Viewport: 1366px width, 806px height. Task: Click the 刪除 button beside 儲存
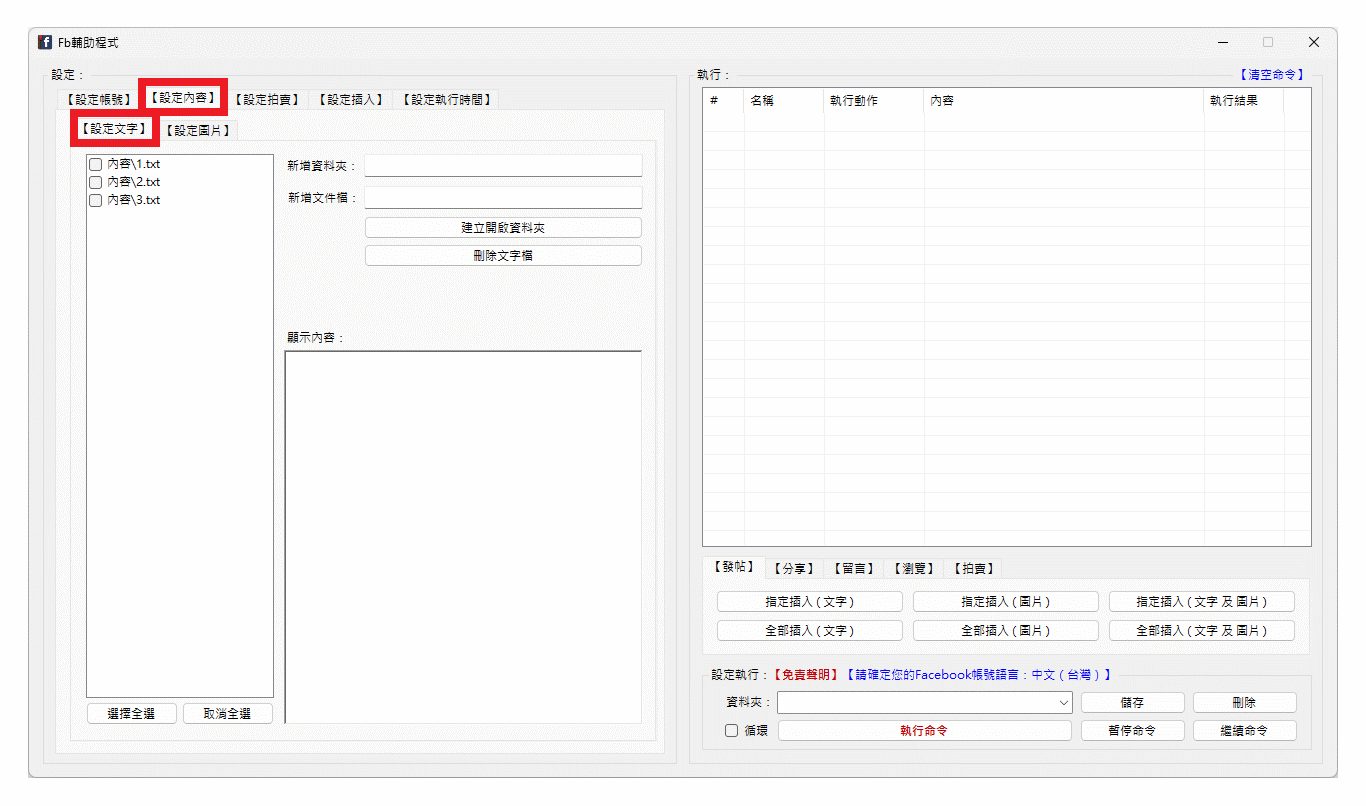click(1245, 703)
